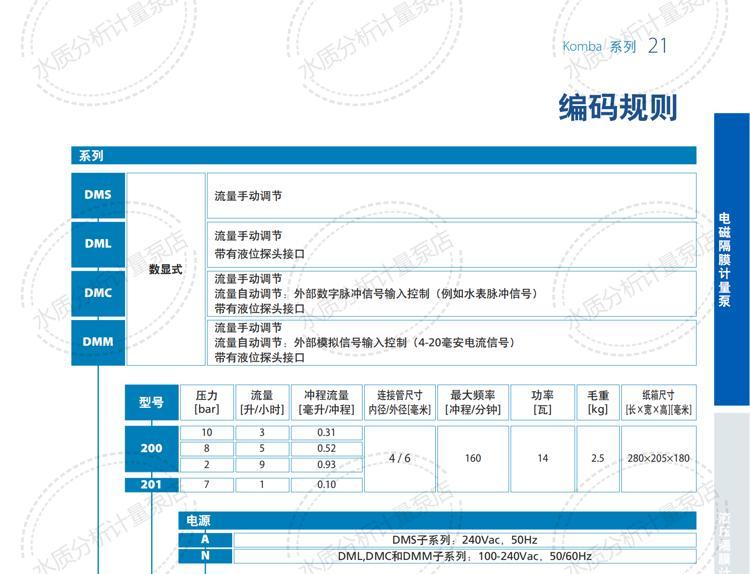Click the Komba 系列 header text
The height and width of the screenshot is (574, 750).
(x=599, y=46)
